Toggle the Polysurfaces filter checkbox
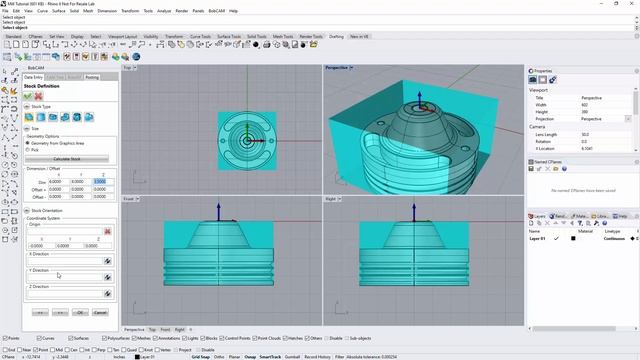The width and height of the screenshot is (640, 360). [x=104, y=338]
